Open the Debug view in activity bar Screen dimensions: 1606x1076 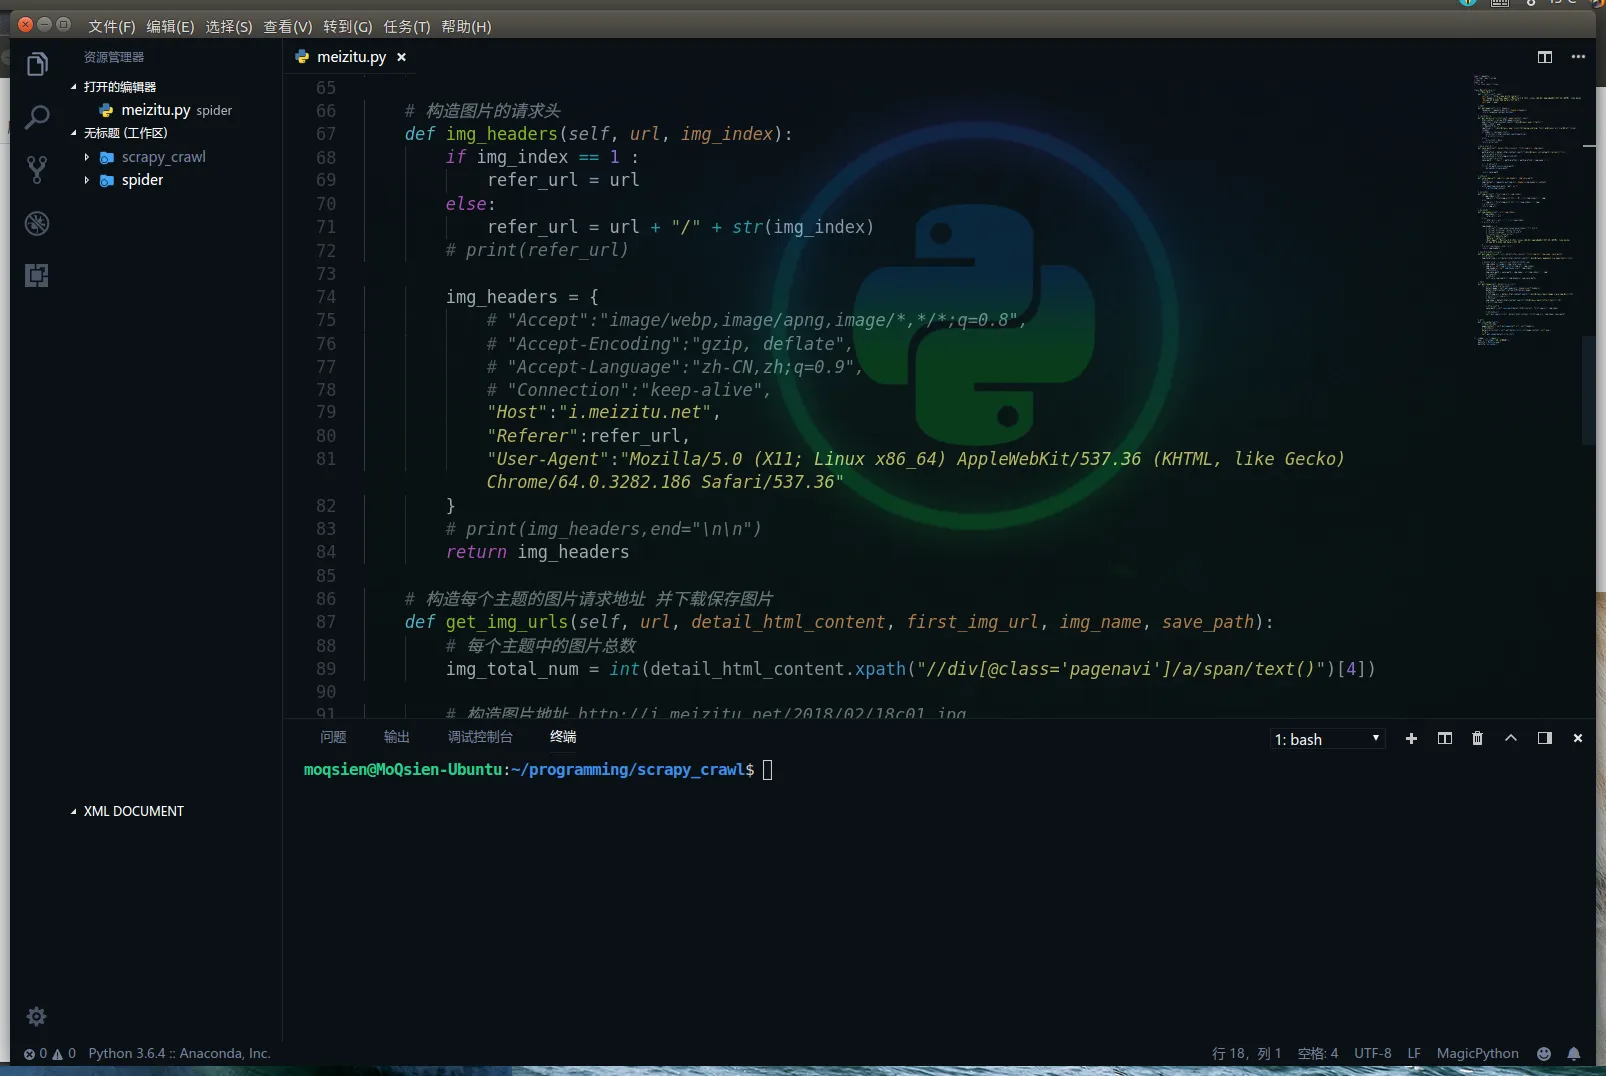point(37,223)
